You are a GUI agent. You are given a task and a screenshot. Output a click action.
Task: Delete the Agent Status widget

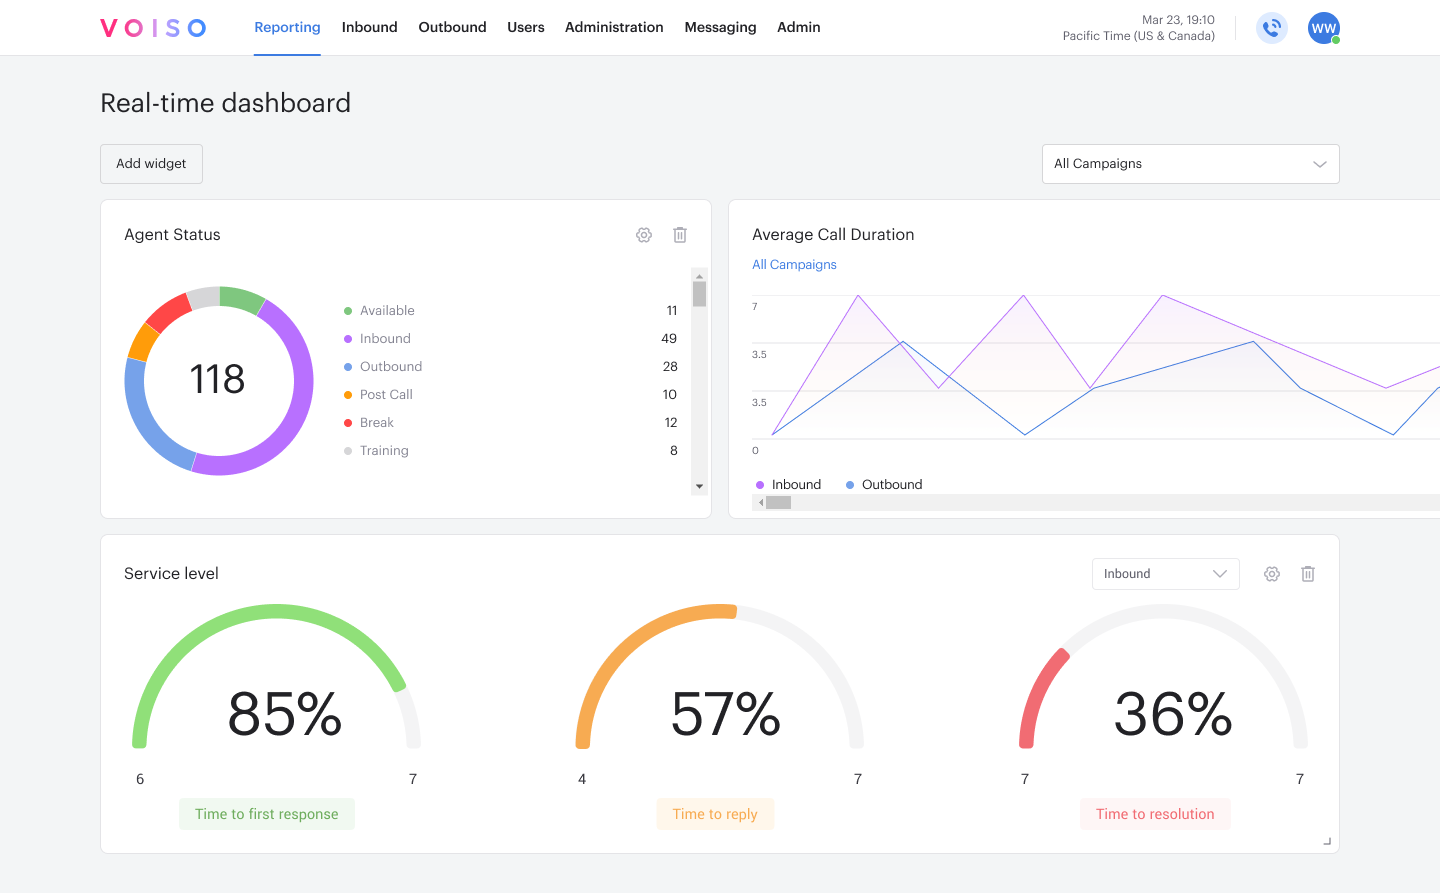pyautogui.click(x=680, y=235)
